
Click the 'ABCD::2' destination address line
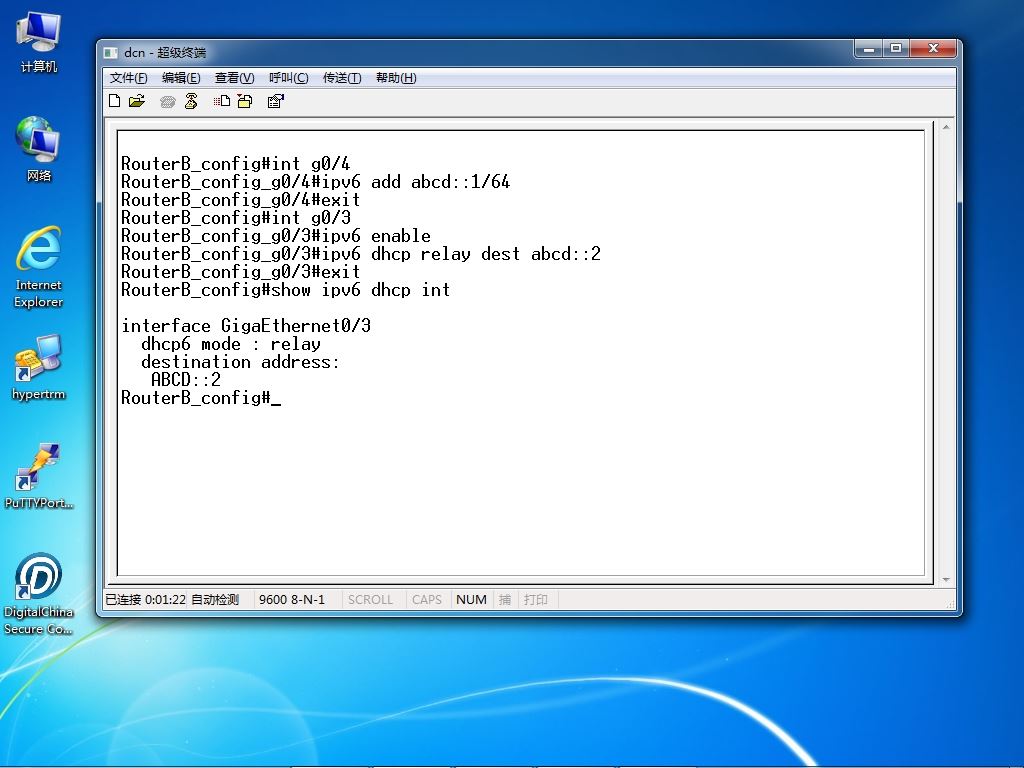(x=186, y=380)
